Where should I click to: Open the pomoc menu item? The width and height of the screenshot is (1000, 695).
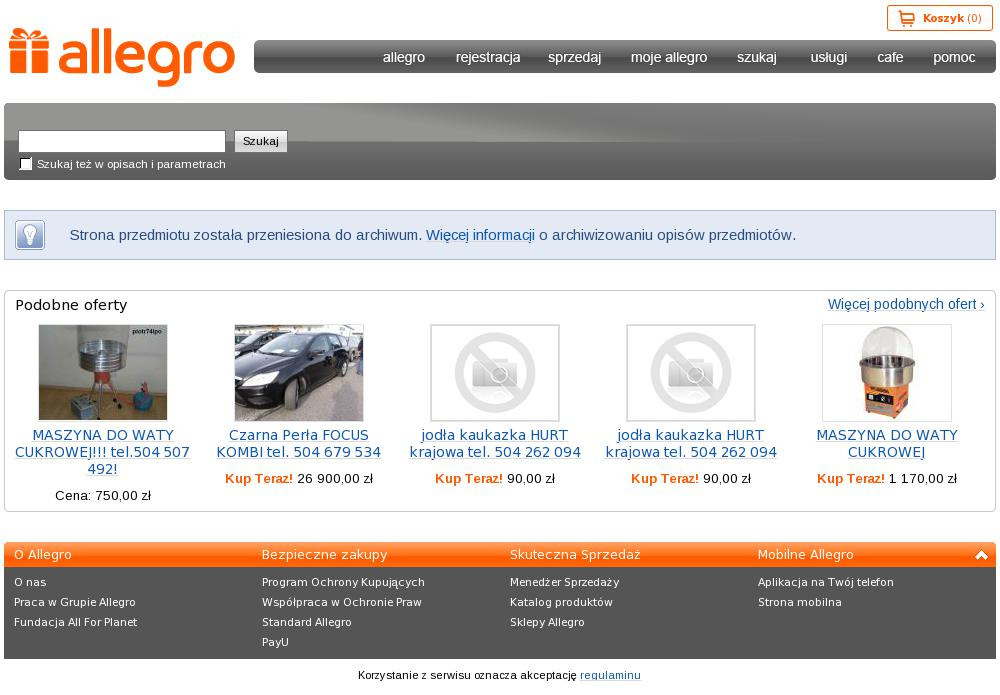(953, 57)
